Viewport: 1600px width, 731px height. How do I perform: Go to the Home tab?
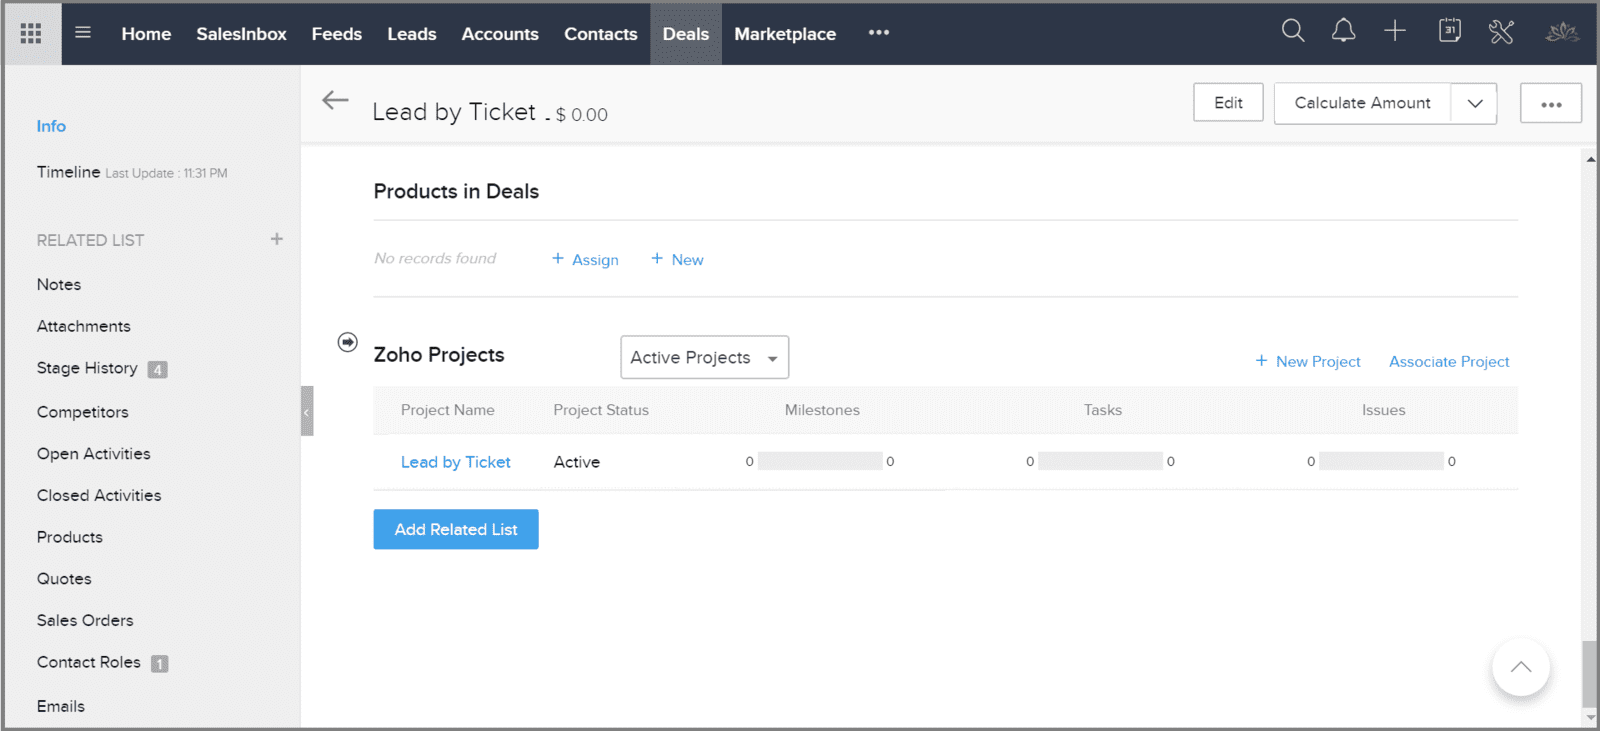coord(146,34)
